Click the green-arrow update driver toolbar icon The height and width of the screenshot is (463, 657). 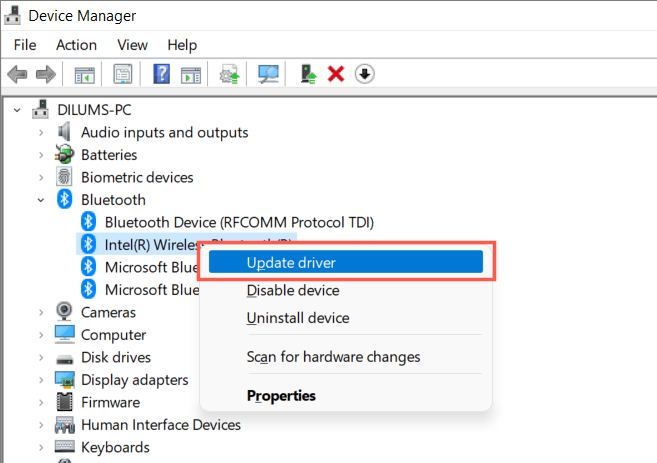309,74
